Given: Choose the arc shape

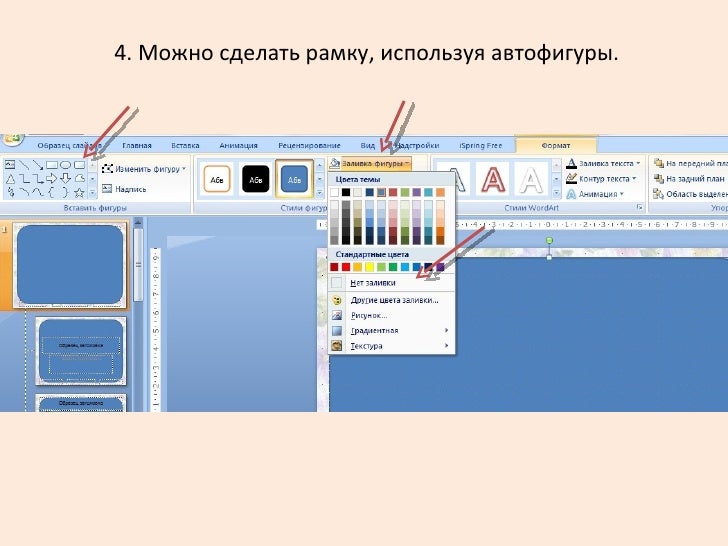Looking at the screenshot, I should coord(24,192).
